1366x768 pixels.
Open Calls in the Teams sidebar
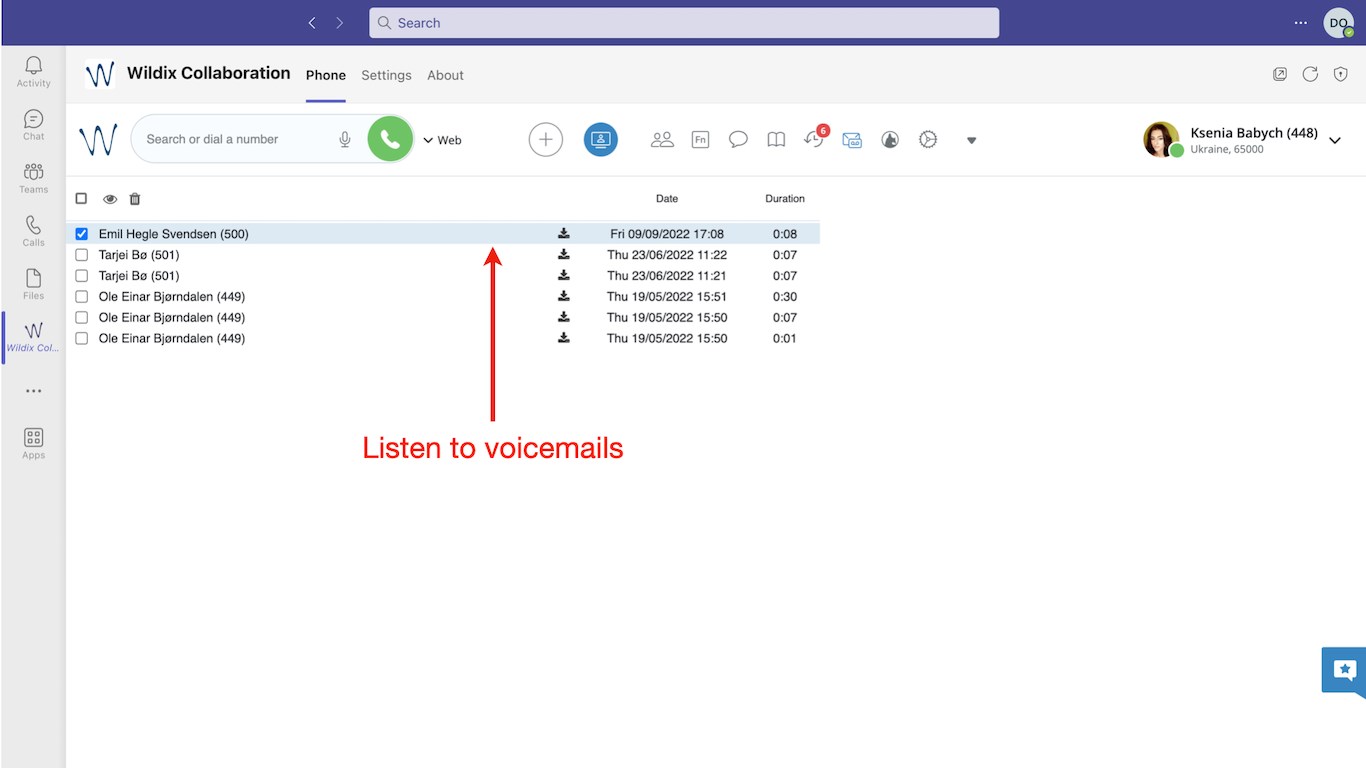pyautogui.click(x=33, y=231)
